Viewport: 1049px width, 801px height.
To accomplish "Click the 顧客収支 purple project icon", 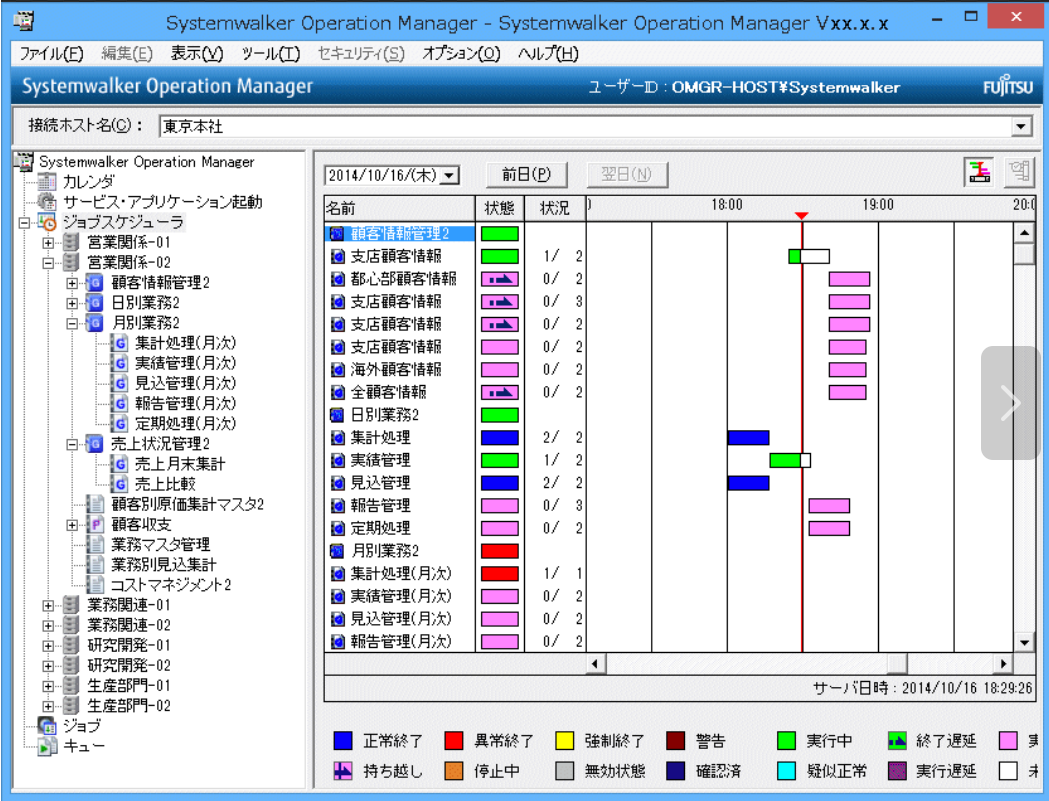I will coord(95,525).
